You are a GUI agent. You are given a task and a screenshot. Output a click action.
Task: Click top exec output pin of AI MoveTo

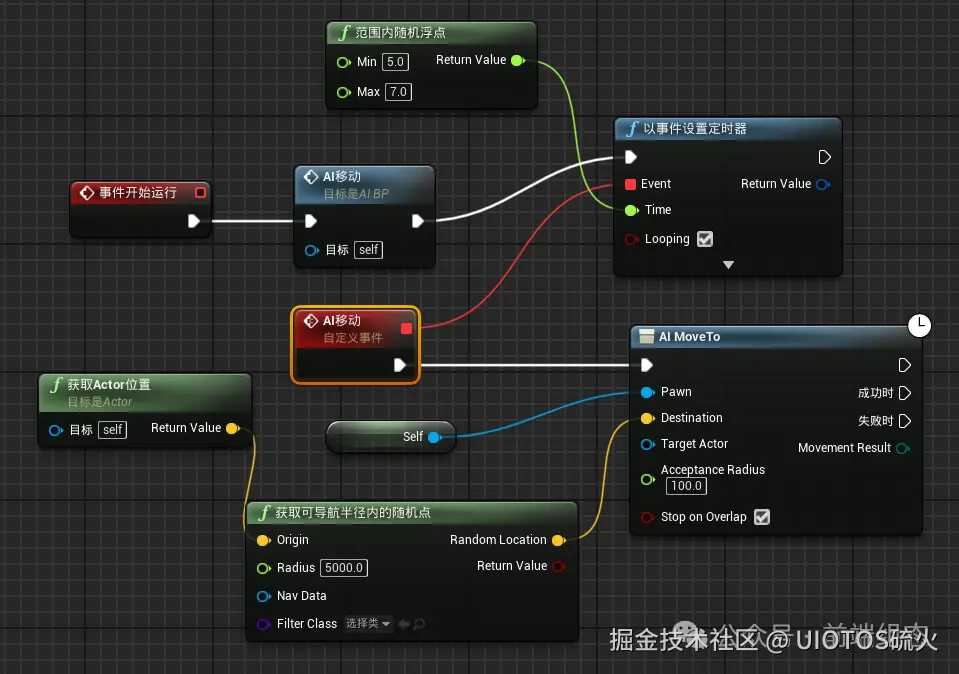(905, 365)
